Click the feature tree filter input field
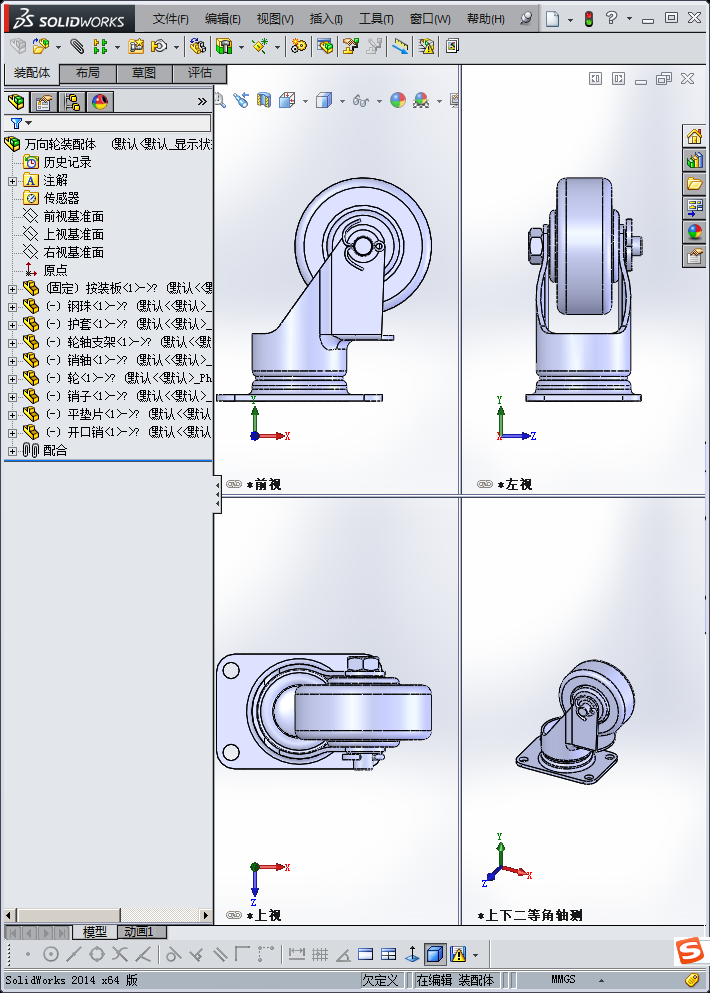The image size is (710, 993). [x=108, y=123]
